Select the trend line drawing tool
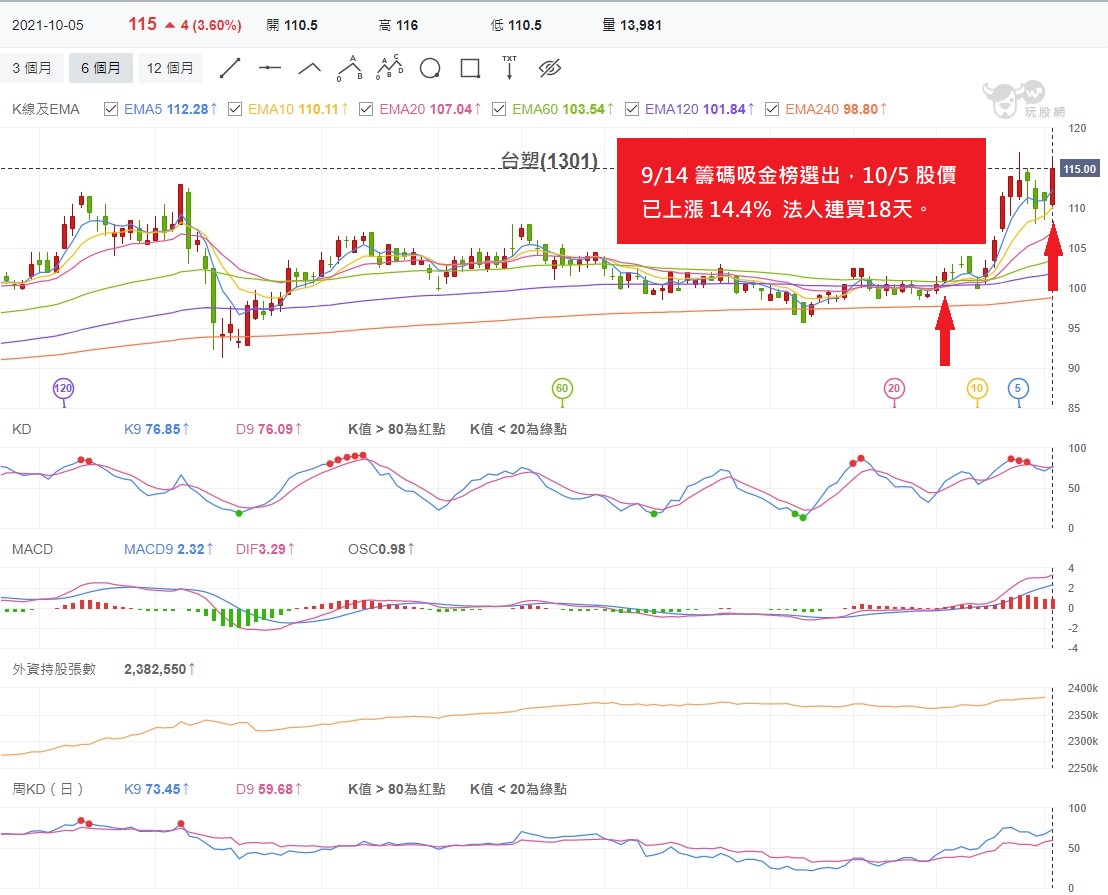Image resolution: width=1108 pixels, height=895 pixels. point(230,69)
